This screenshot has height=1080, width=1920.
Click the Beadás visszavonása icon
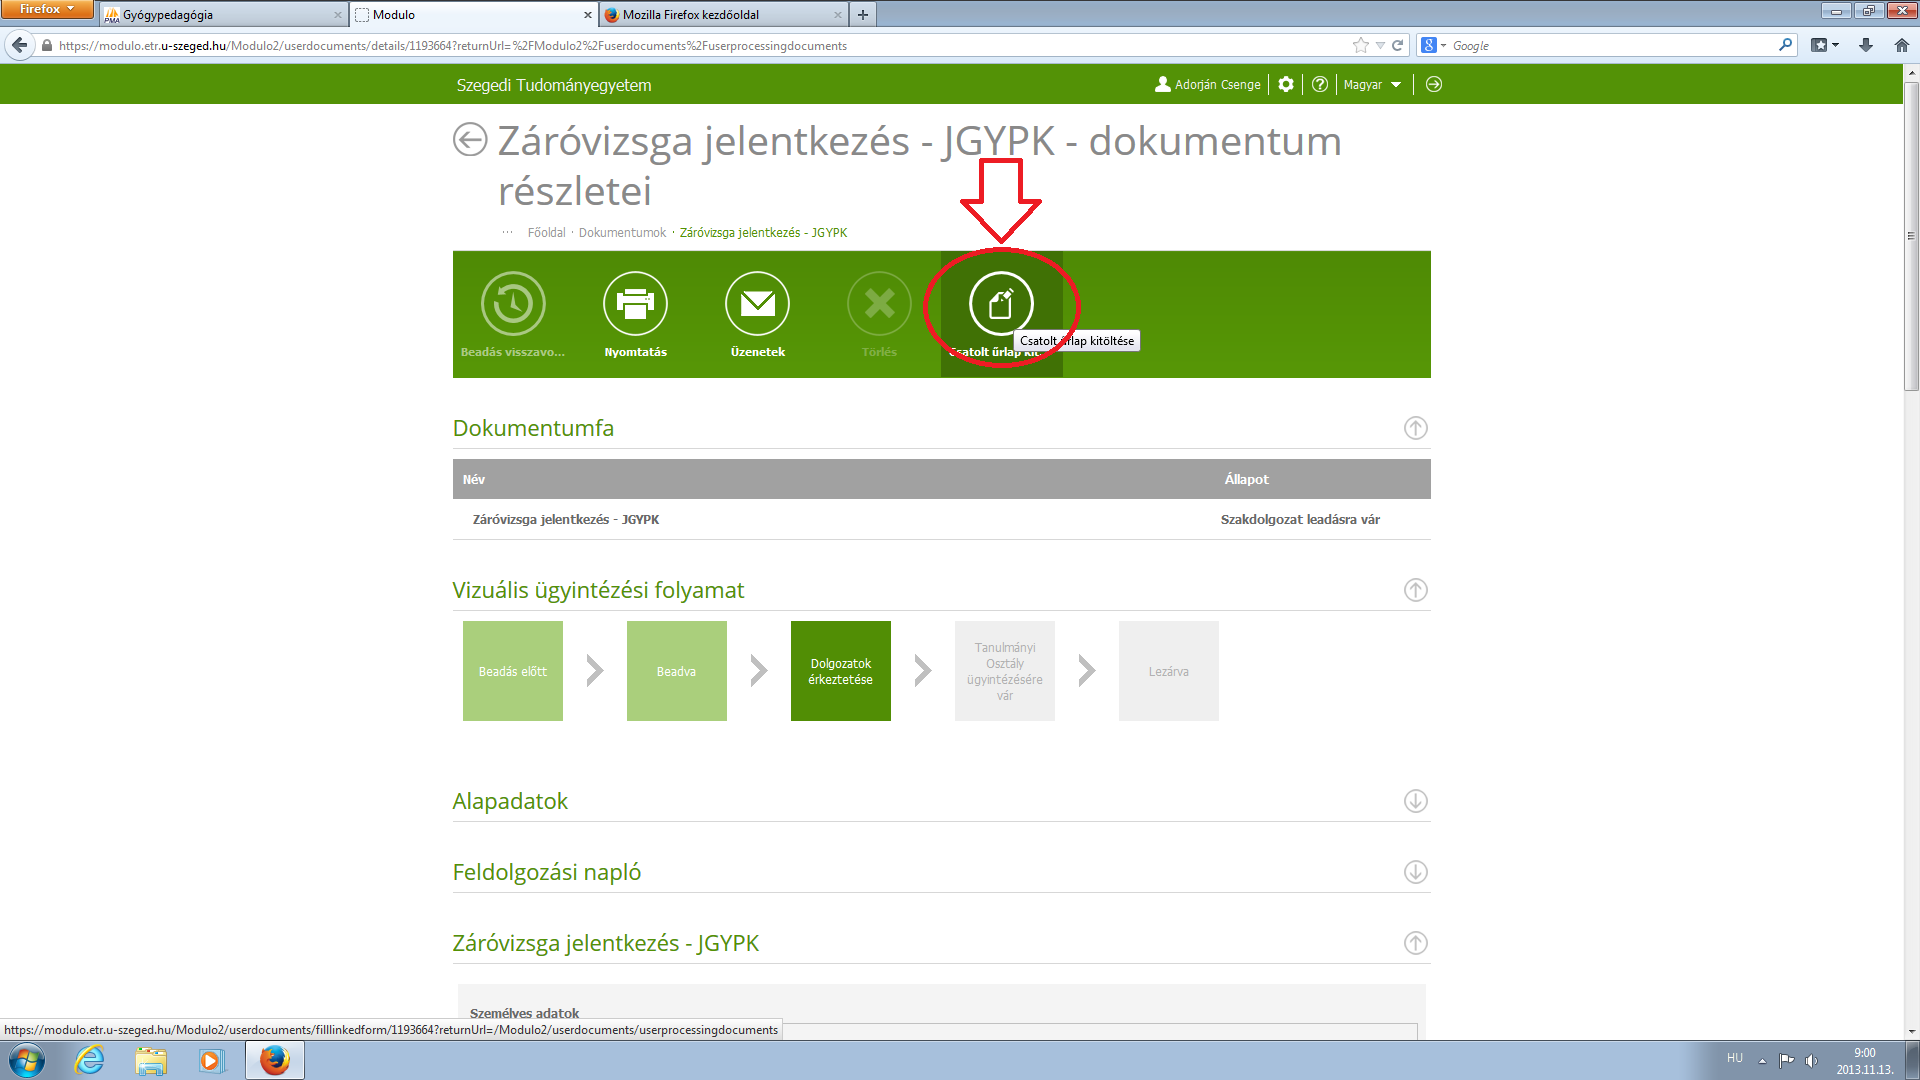513,304
